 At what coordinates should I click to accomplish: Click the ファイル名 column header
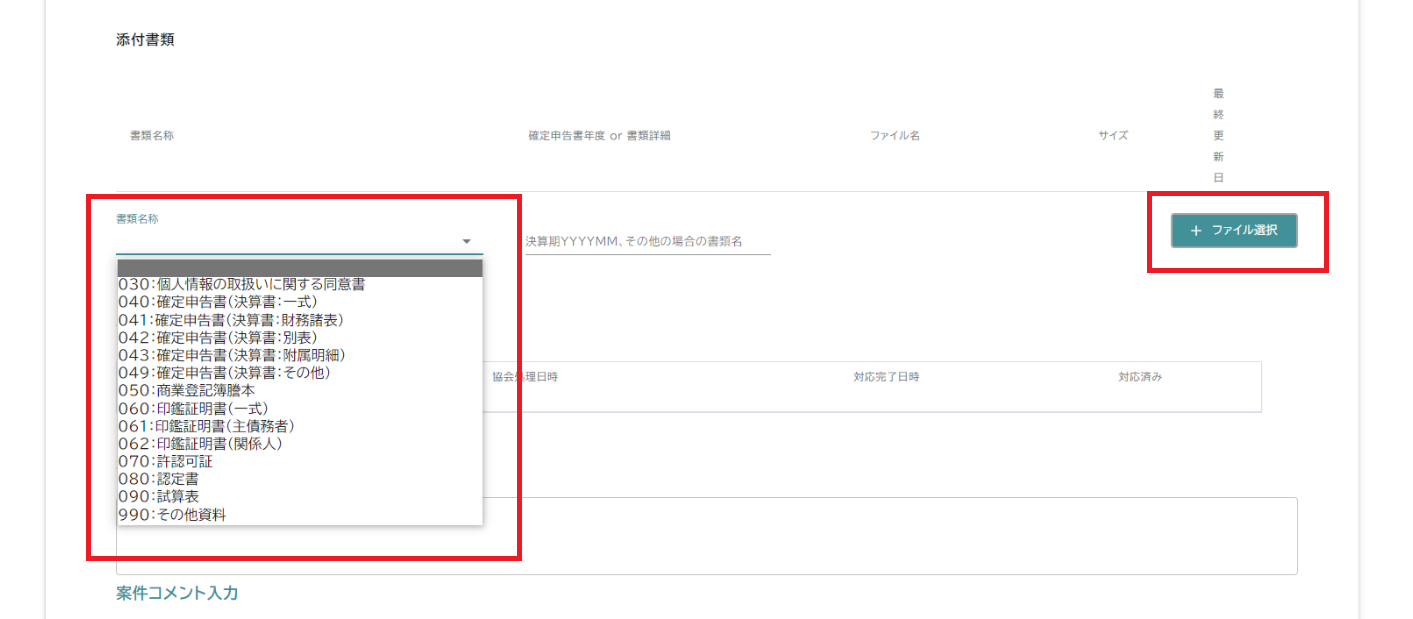click(895, 136)
